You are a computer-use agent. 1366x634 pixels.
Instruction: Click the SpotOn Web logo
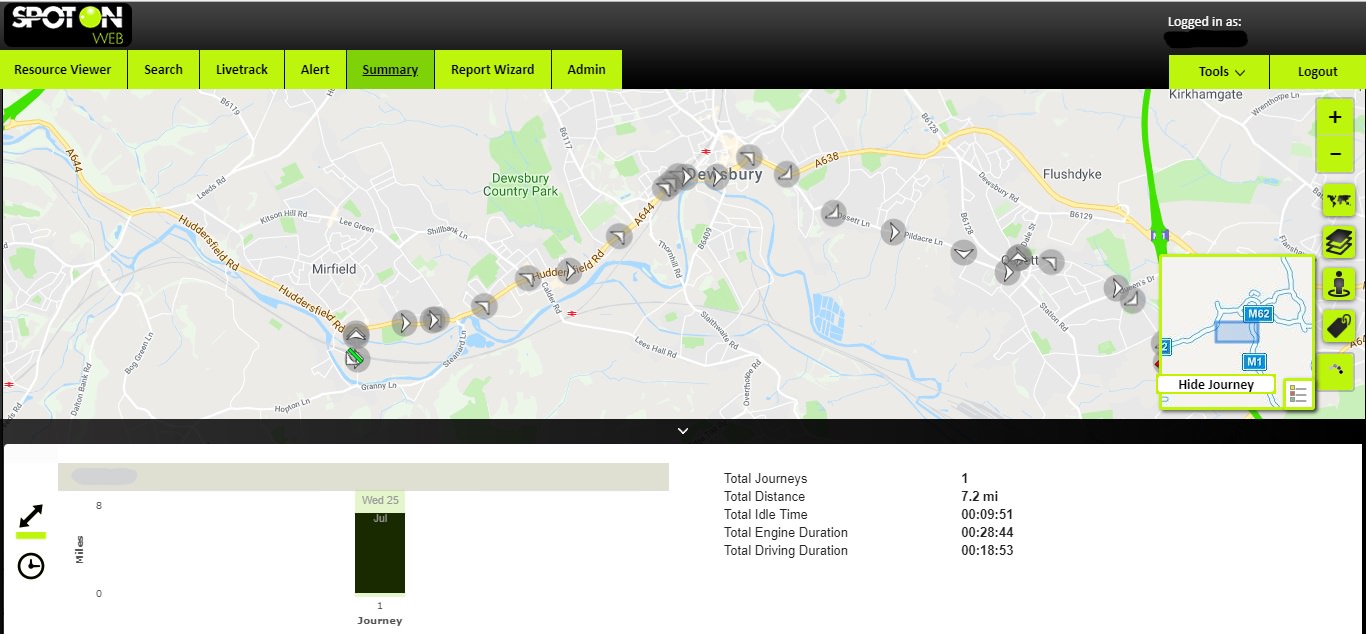tap(68, 25)
